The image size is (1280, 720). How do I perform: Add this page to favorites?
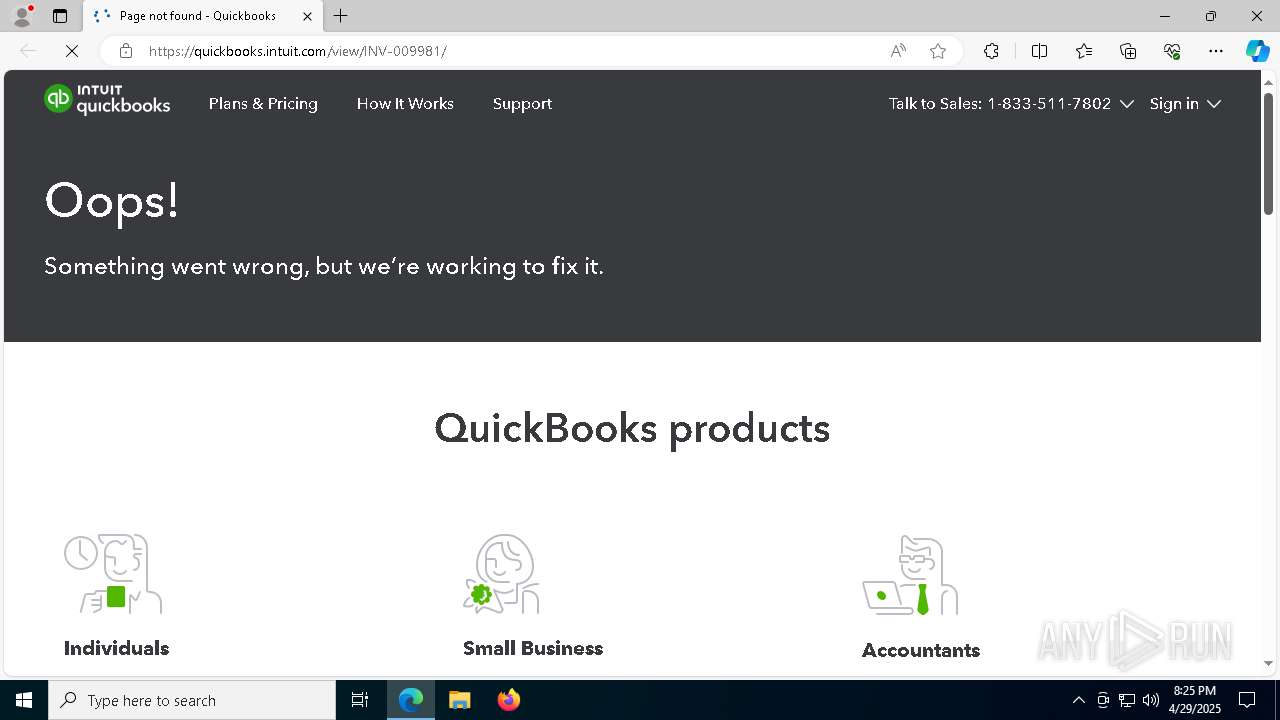coord(938,51)
